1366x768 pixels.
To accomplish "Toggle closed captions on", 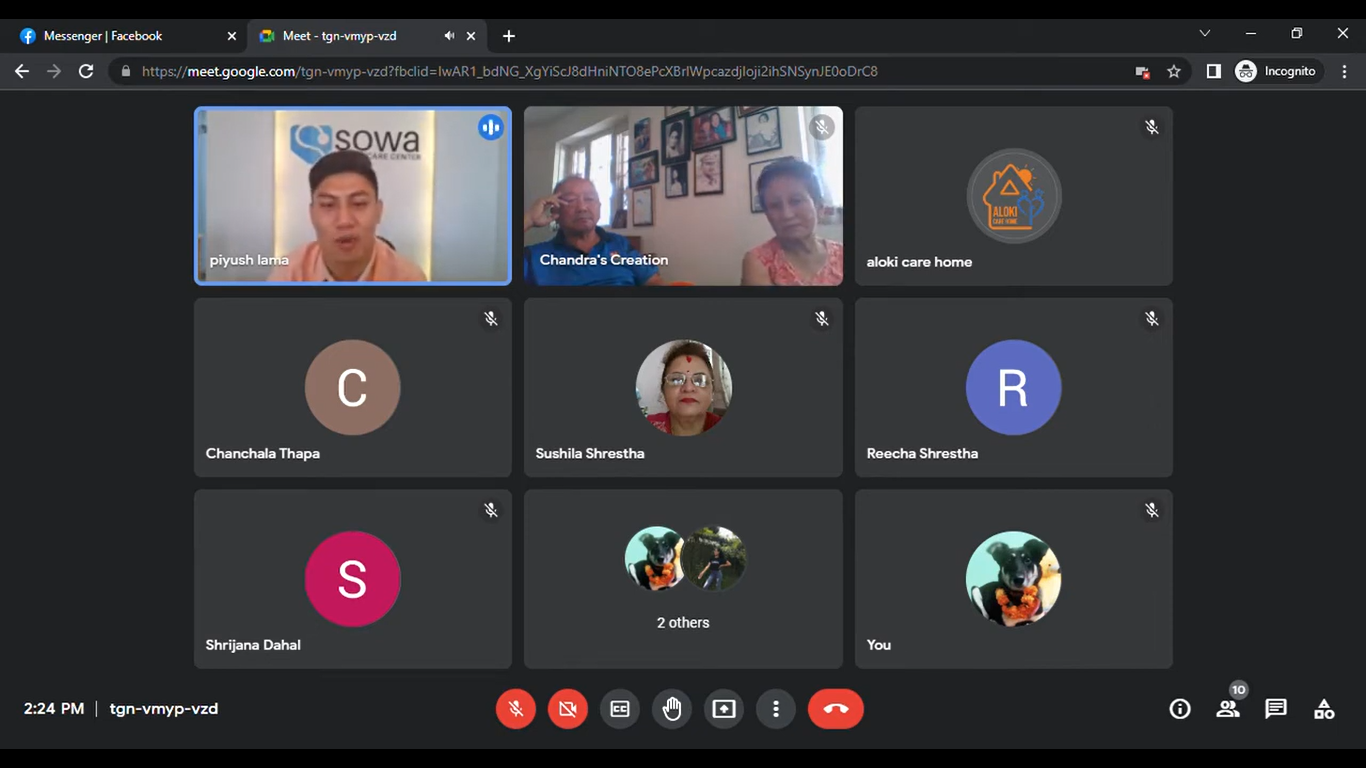I will coord(620,709).
